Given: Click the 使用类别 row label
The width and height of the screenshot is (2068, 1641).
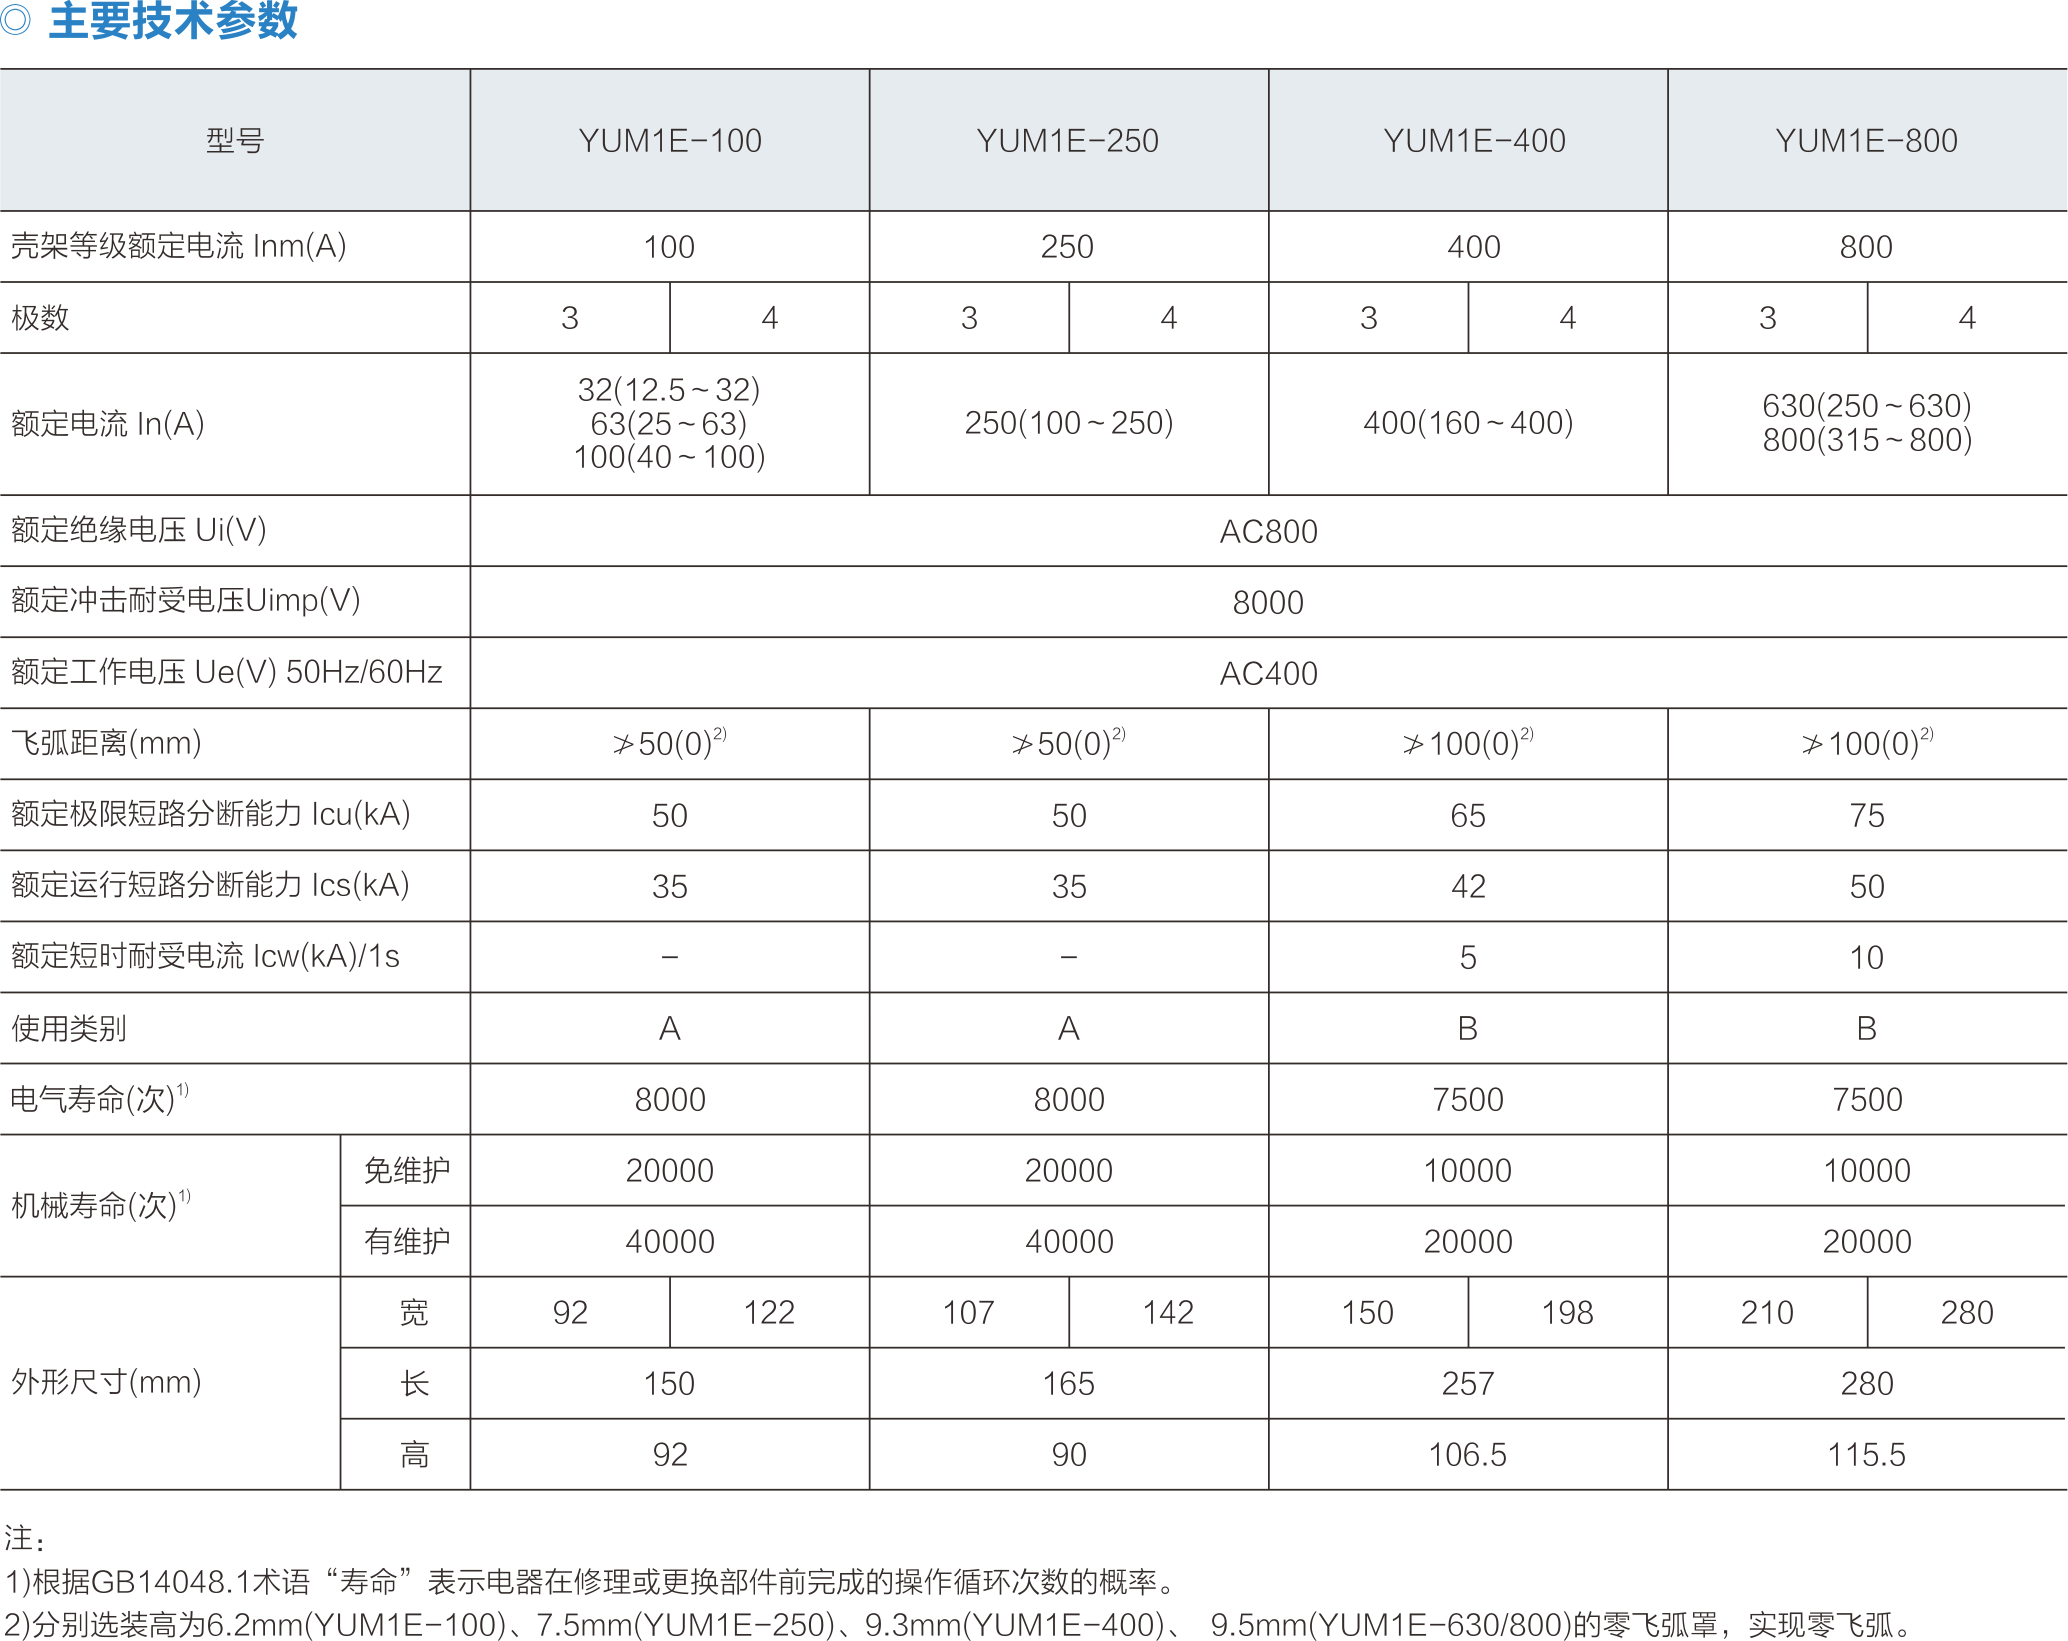Looking at the screenshot, I should (x=68, y=1028).
